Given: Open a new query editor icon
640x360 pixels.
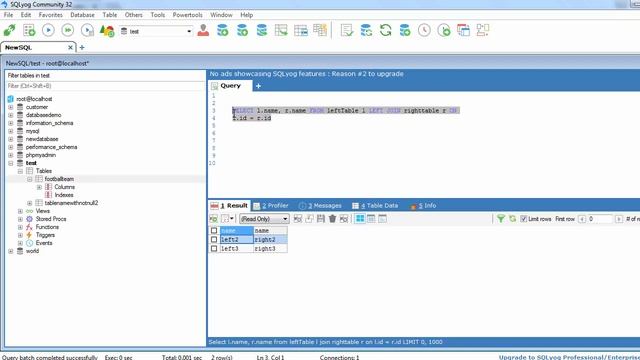Looking at the screenshot, I should coord(29,31).
